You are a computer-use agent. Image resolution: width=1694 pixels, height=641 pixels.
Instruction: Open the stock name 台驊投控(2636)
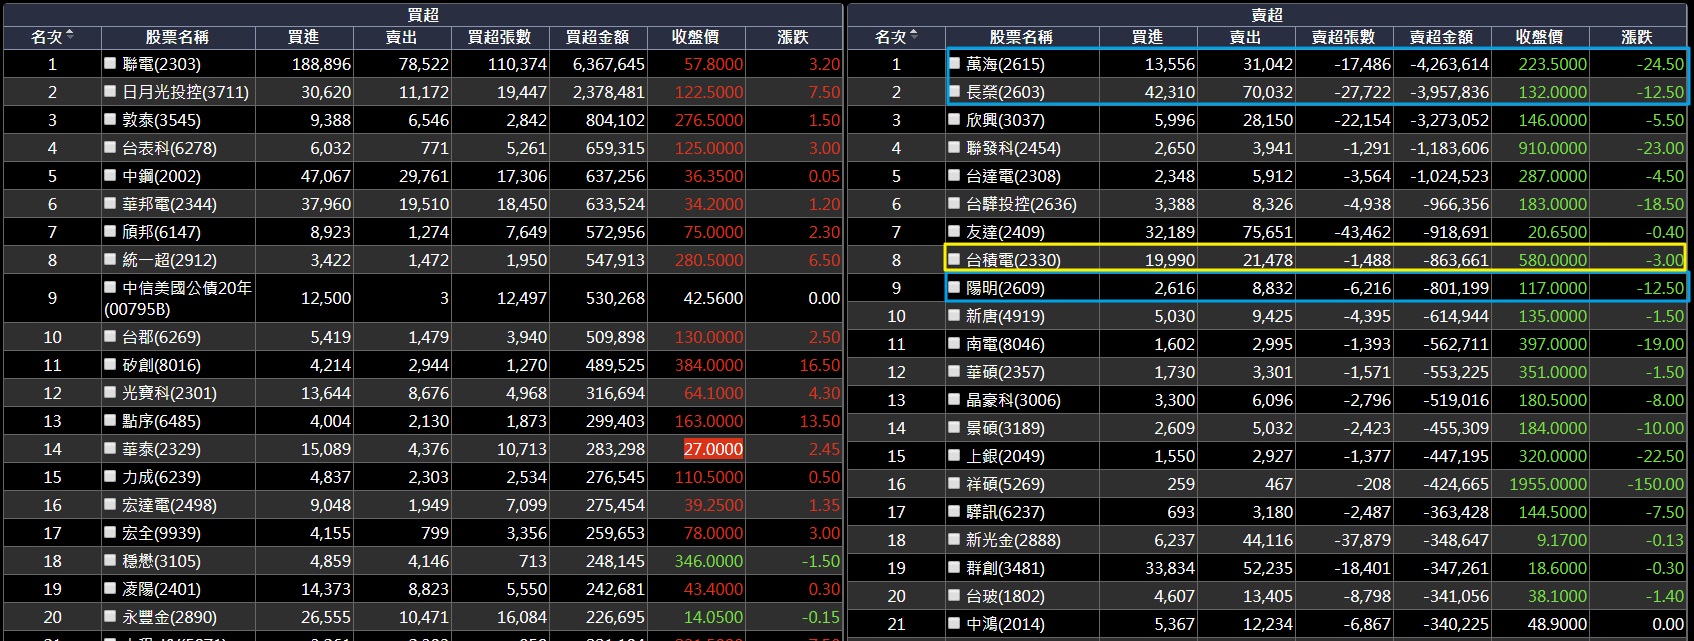click(x=1021, y=204)
